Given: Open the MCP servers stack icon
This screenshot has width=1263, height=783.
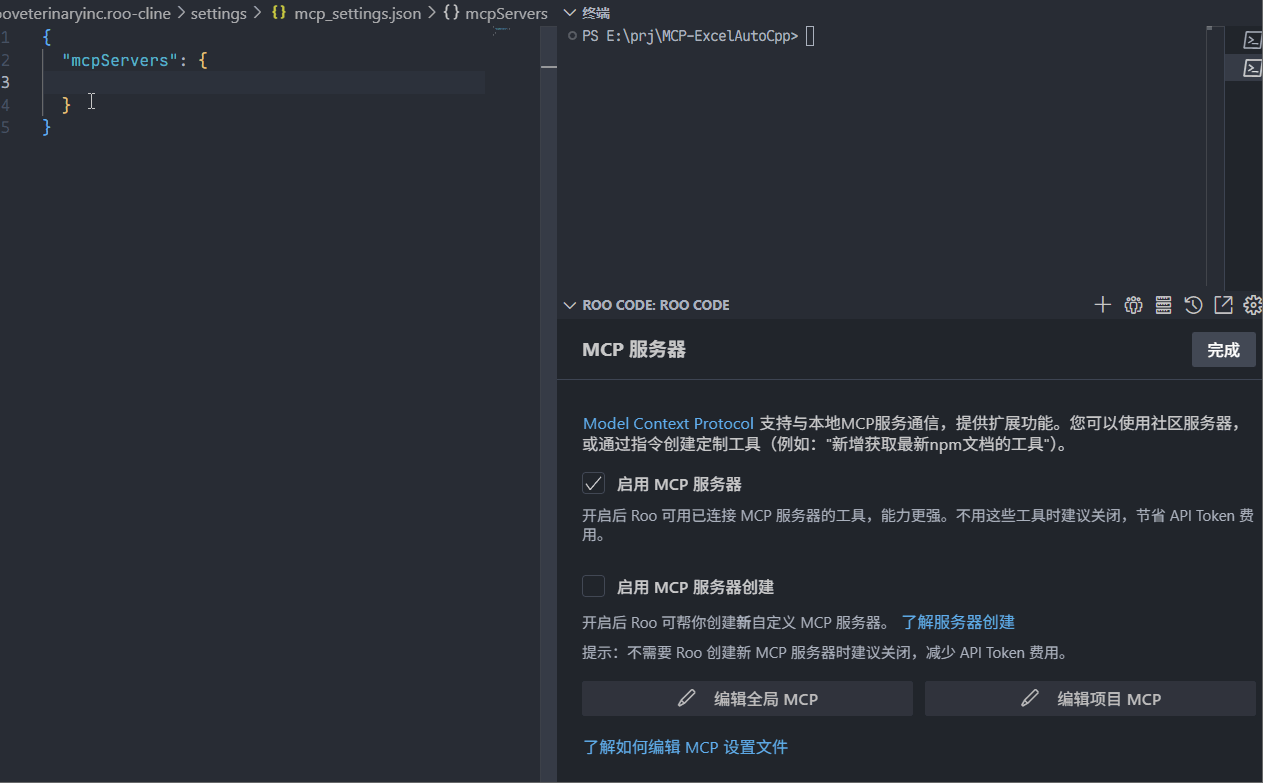Looking at the screenshot, I should coord(1163,305).
